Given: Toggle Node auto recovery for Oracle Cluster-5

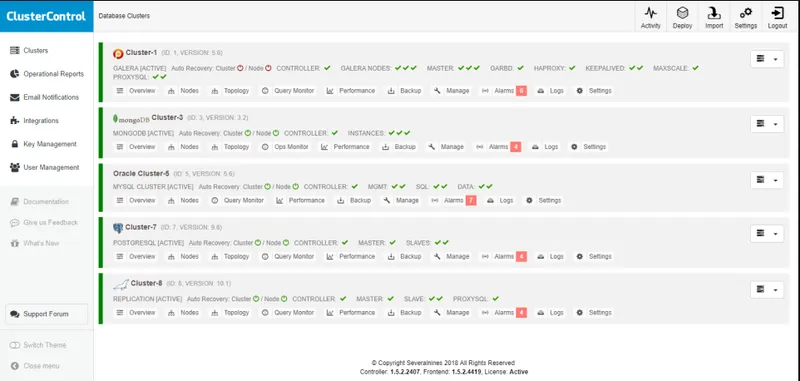Looking at the screenshot, I should 295,187.
